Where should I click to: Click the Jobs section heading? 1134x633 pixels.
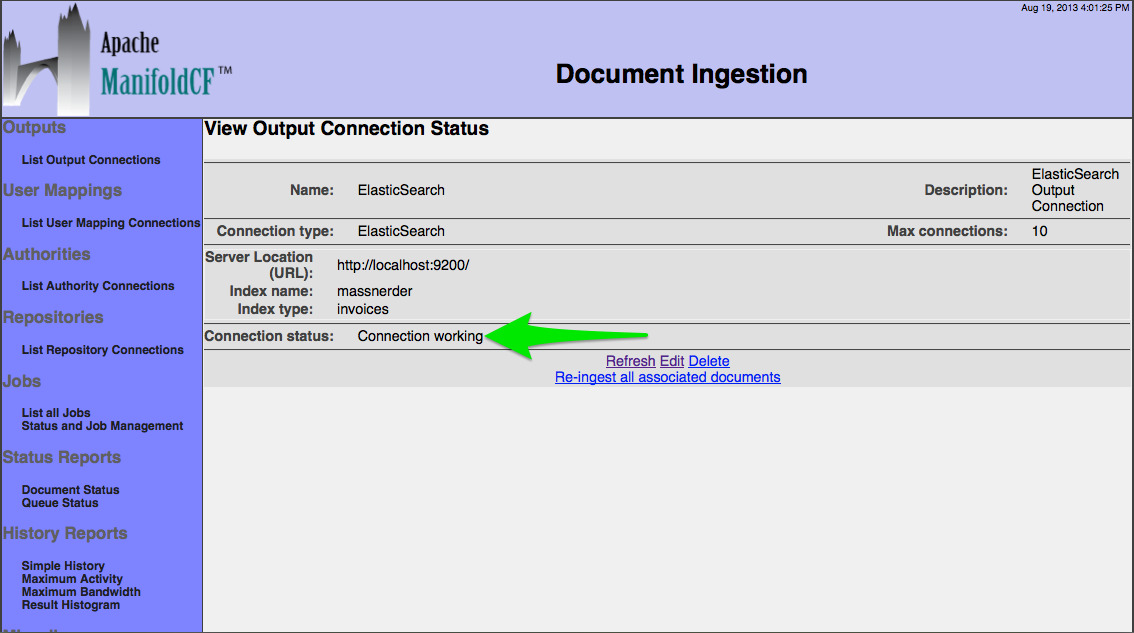point(22,381)
